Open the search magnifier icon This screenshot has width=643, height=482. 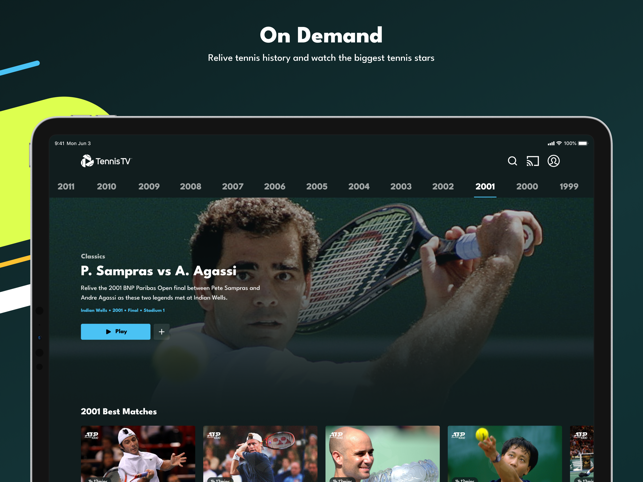[512, 161]
